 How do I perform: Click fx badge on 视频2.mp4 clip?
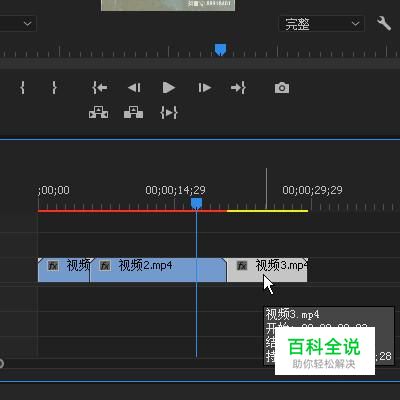pos(105,266)
